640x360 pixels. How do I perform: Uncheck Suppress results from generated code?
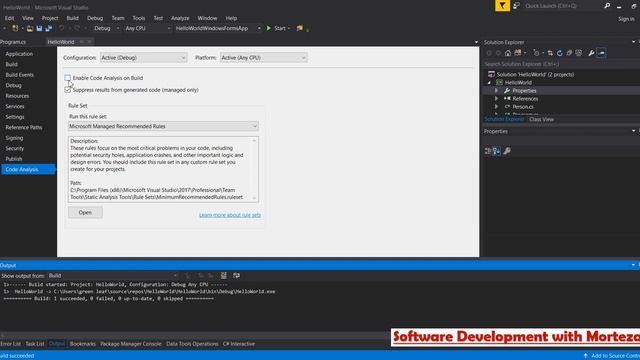tap(68, 90)
